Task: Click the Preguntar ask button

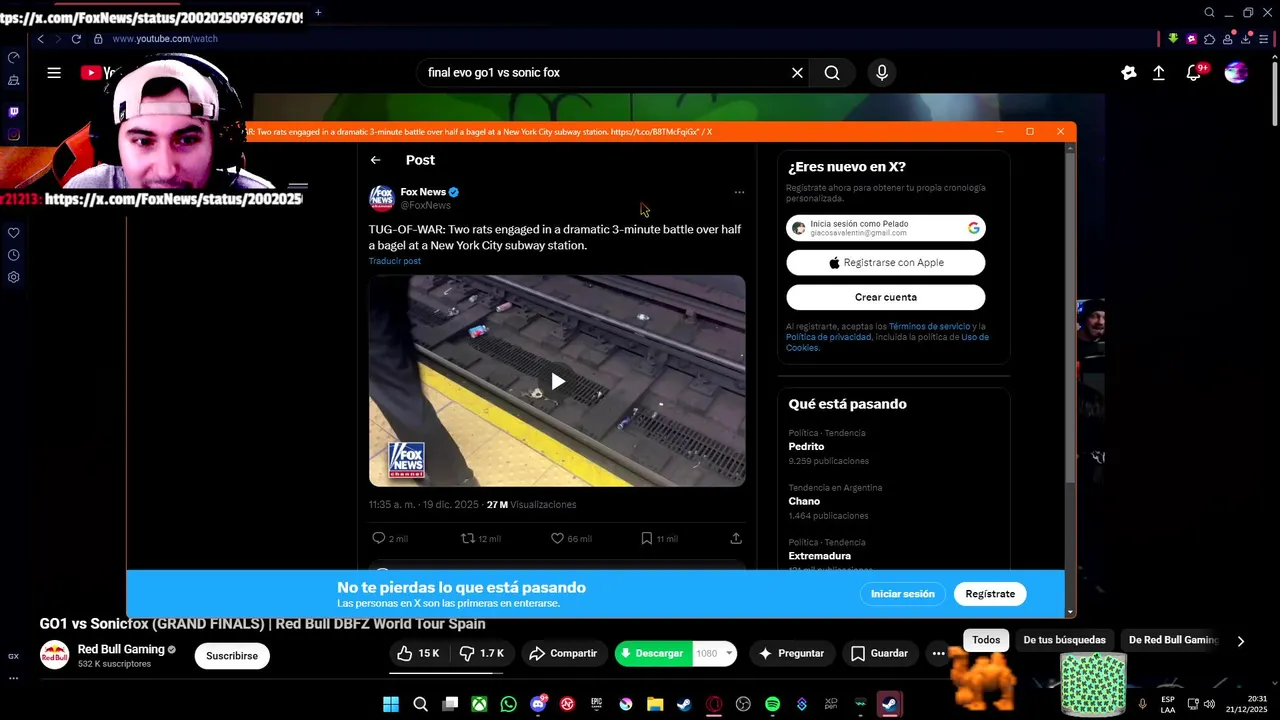Action: tap(791, 653)
